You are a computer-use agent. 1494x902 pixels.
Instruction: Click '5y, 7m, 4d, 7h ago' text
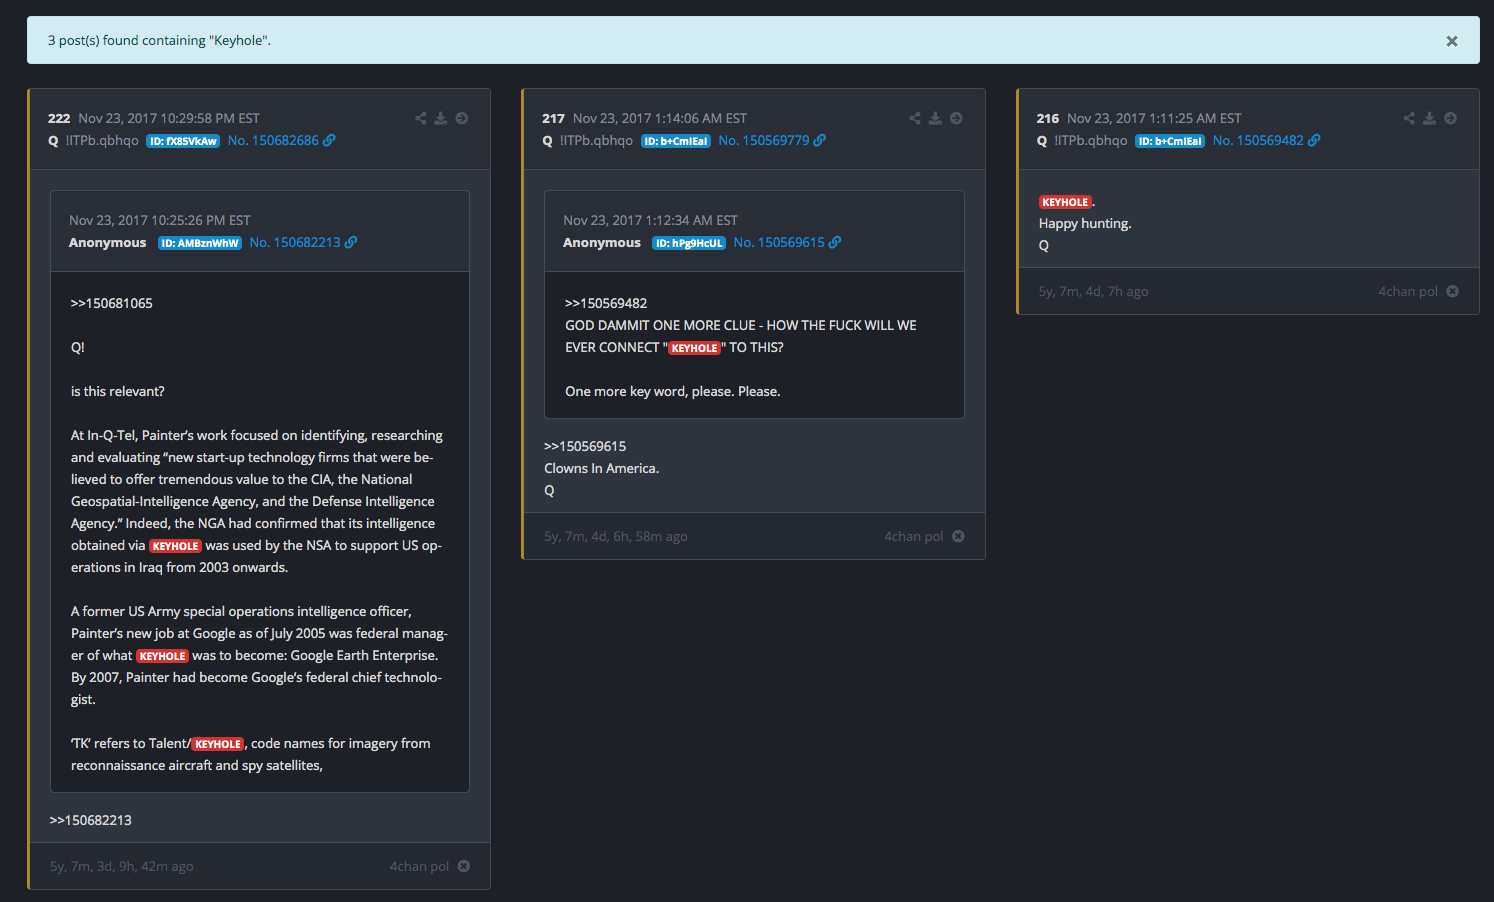coord(1093,292)
